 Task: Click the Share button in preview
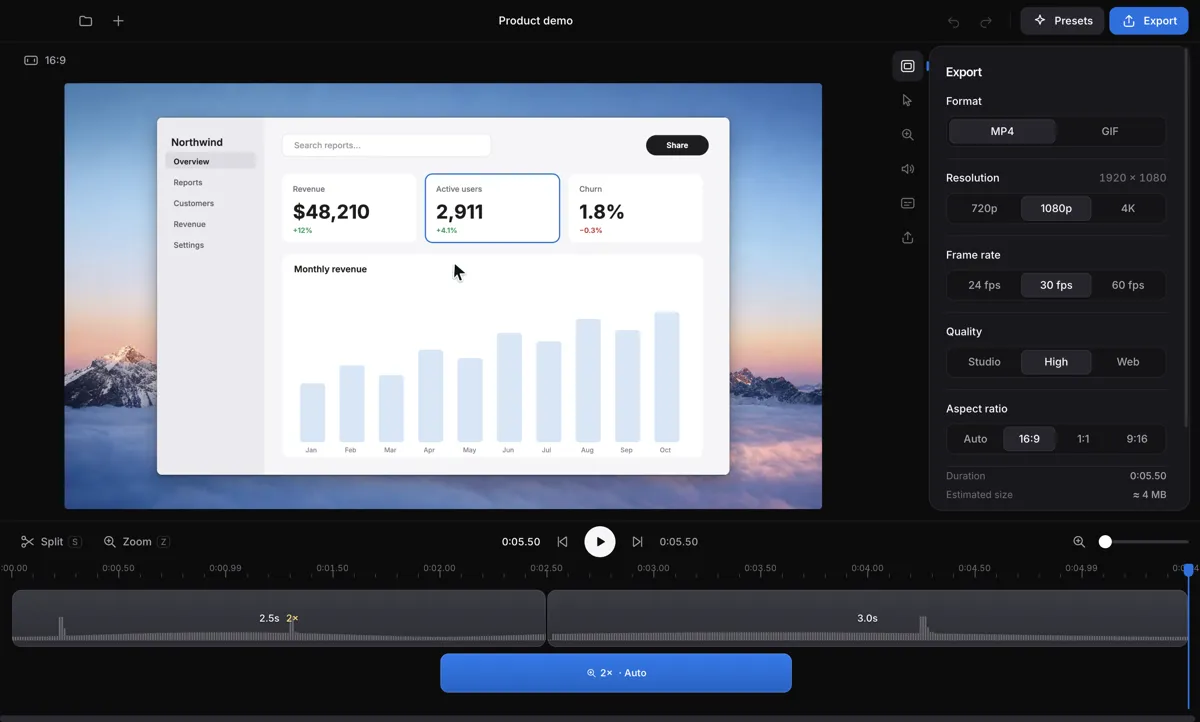tap(677, 145)
